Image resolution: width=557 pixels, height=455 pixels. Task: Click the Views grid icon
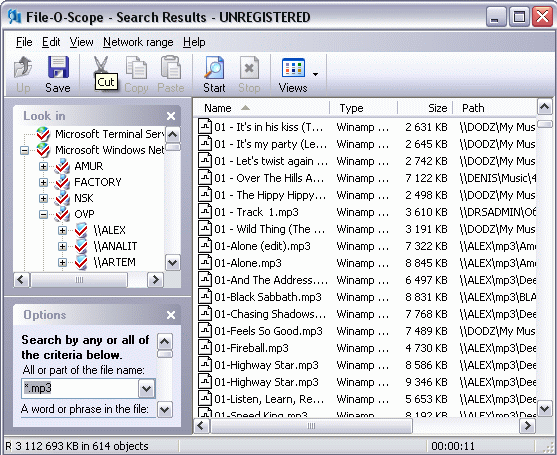click(x=293, y=67)
